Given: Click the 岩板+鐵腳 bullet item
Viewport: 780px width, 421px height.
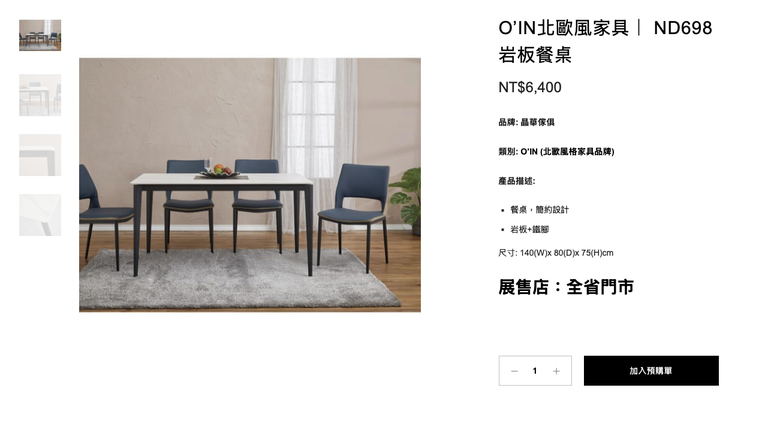Looking at the screenshot, I should click(x=530, y=229).
